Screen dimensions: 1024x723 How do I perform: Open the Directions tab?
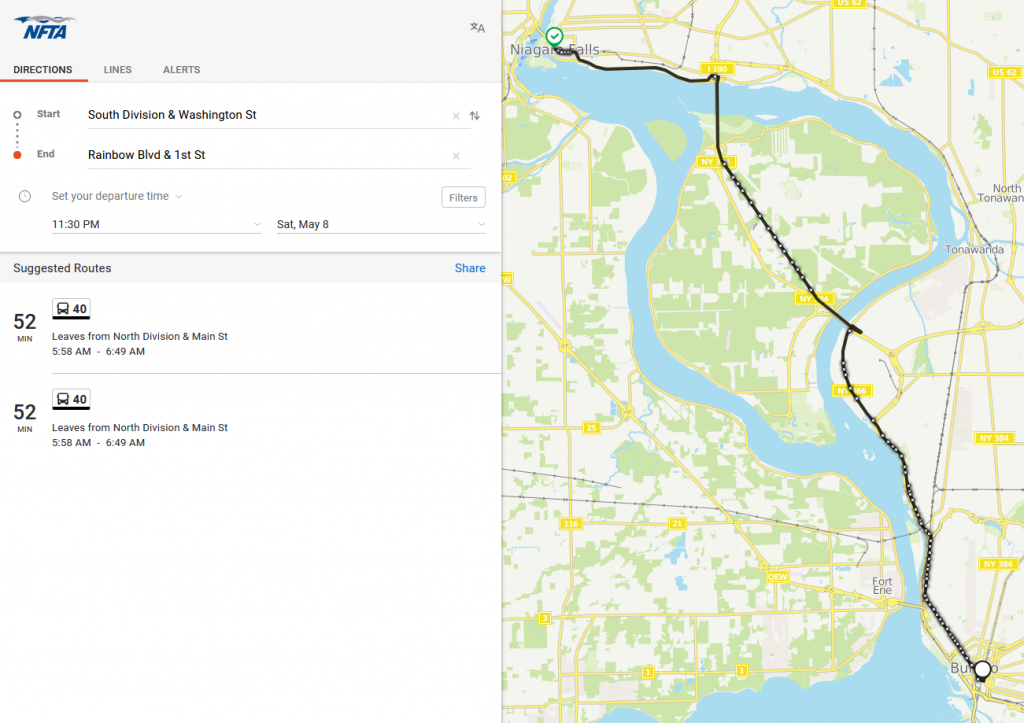[43, 70]
